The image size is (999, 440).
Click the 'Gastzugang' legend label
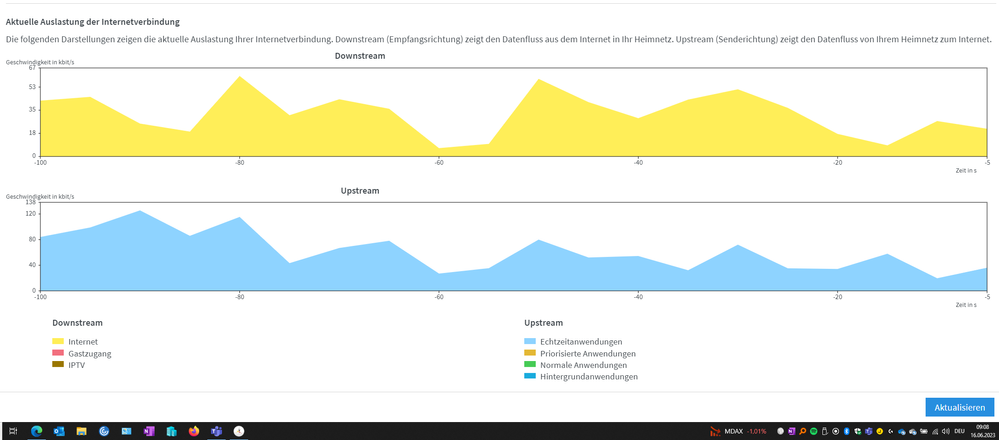pyautogui.click(x=90, y=353)
